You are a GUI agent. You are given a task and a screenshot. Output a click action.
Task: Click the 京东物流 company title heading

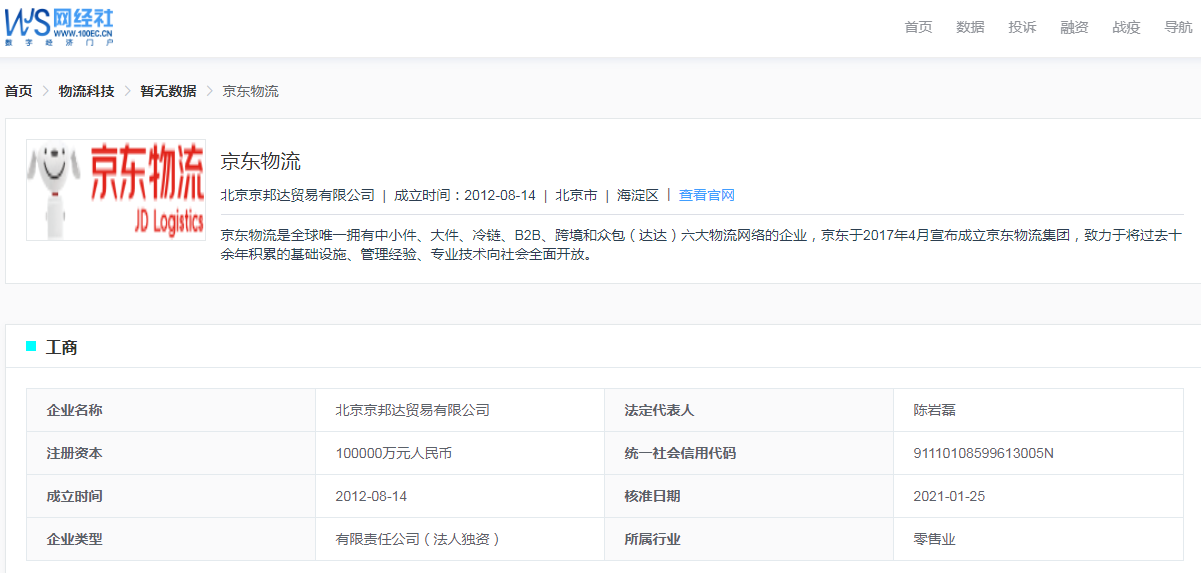coord(261,162)
